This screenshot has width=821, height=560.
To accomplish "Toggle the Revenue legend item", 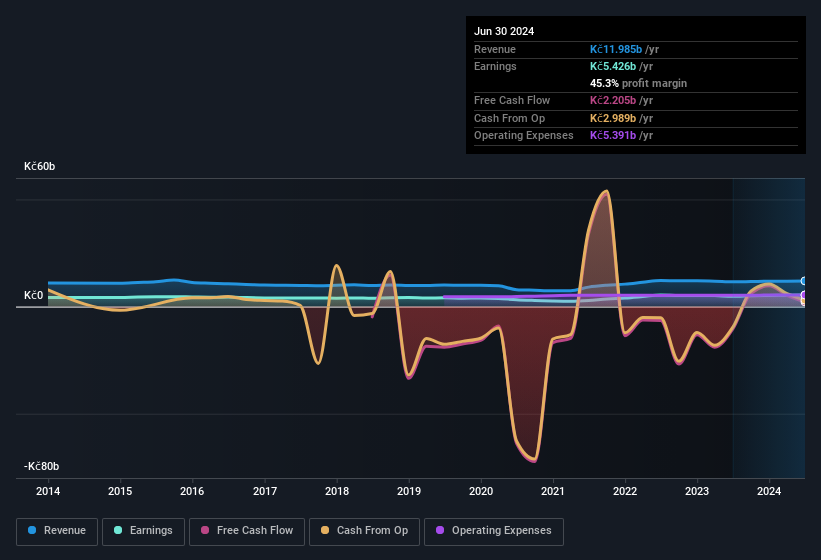I will (57, 530).
